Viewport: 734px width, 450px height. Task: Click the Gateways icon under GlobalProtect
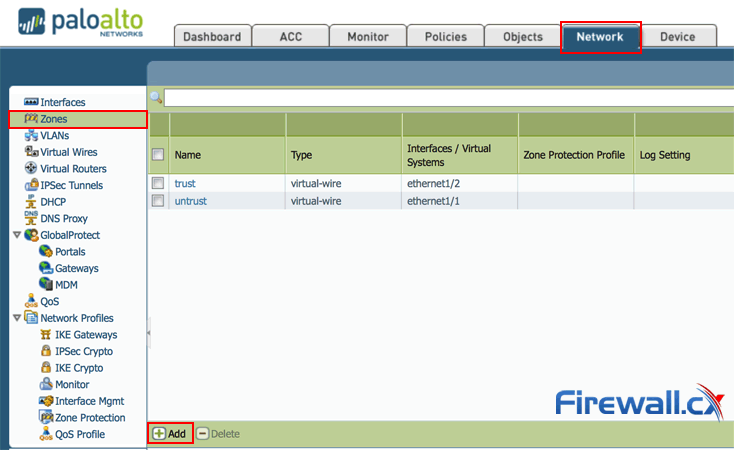click(x=46, y=268)
